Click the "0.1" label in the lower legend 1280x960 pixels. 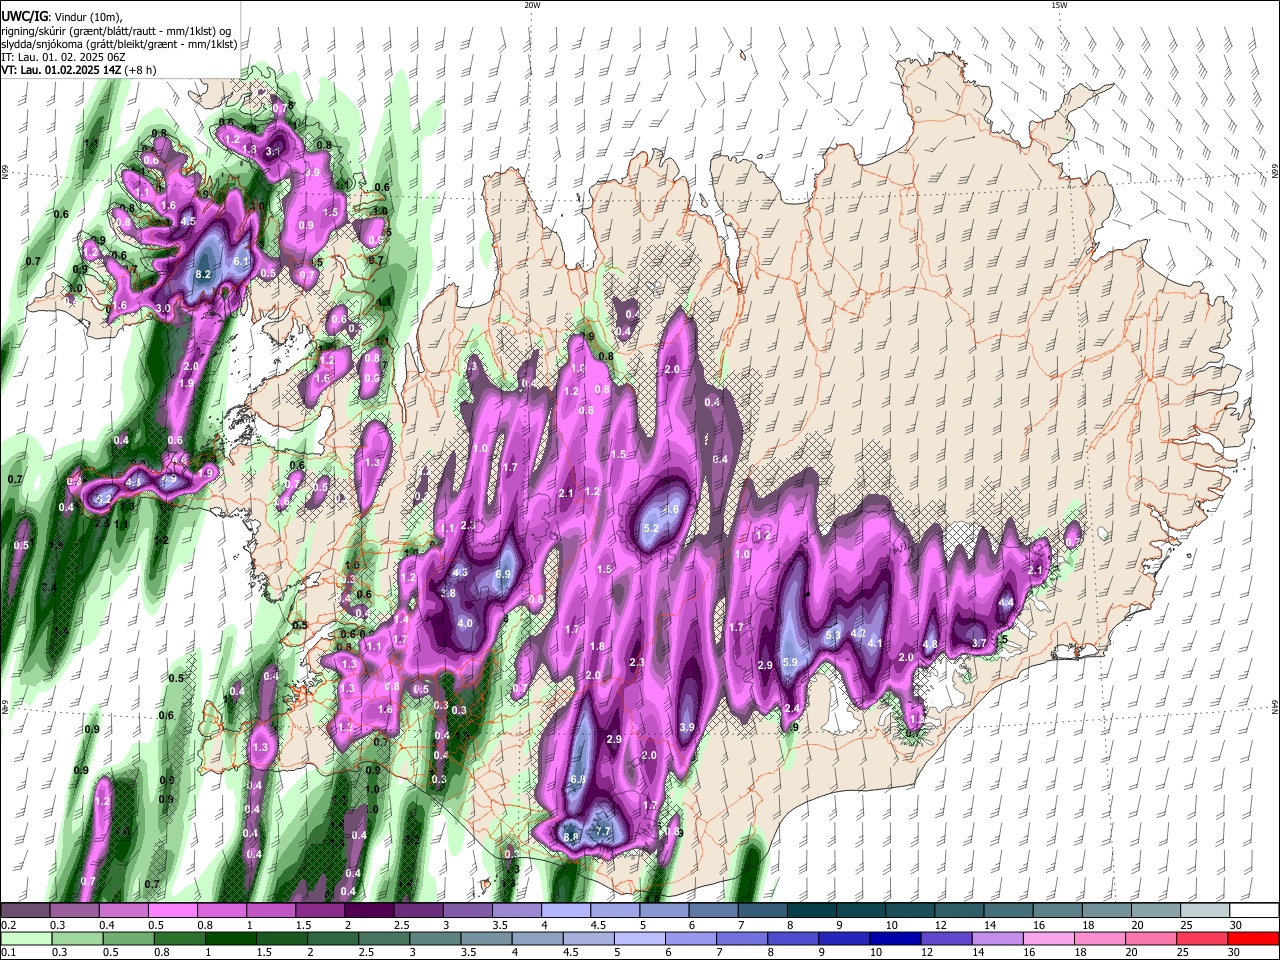(8, 952)
